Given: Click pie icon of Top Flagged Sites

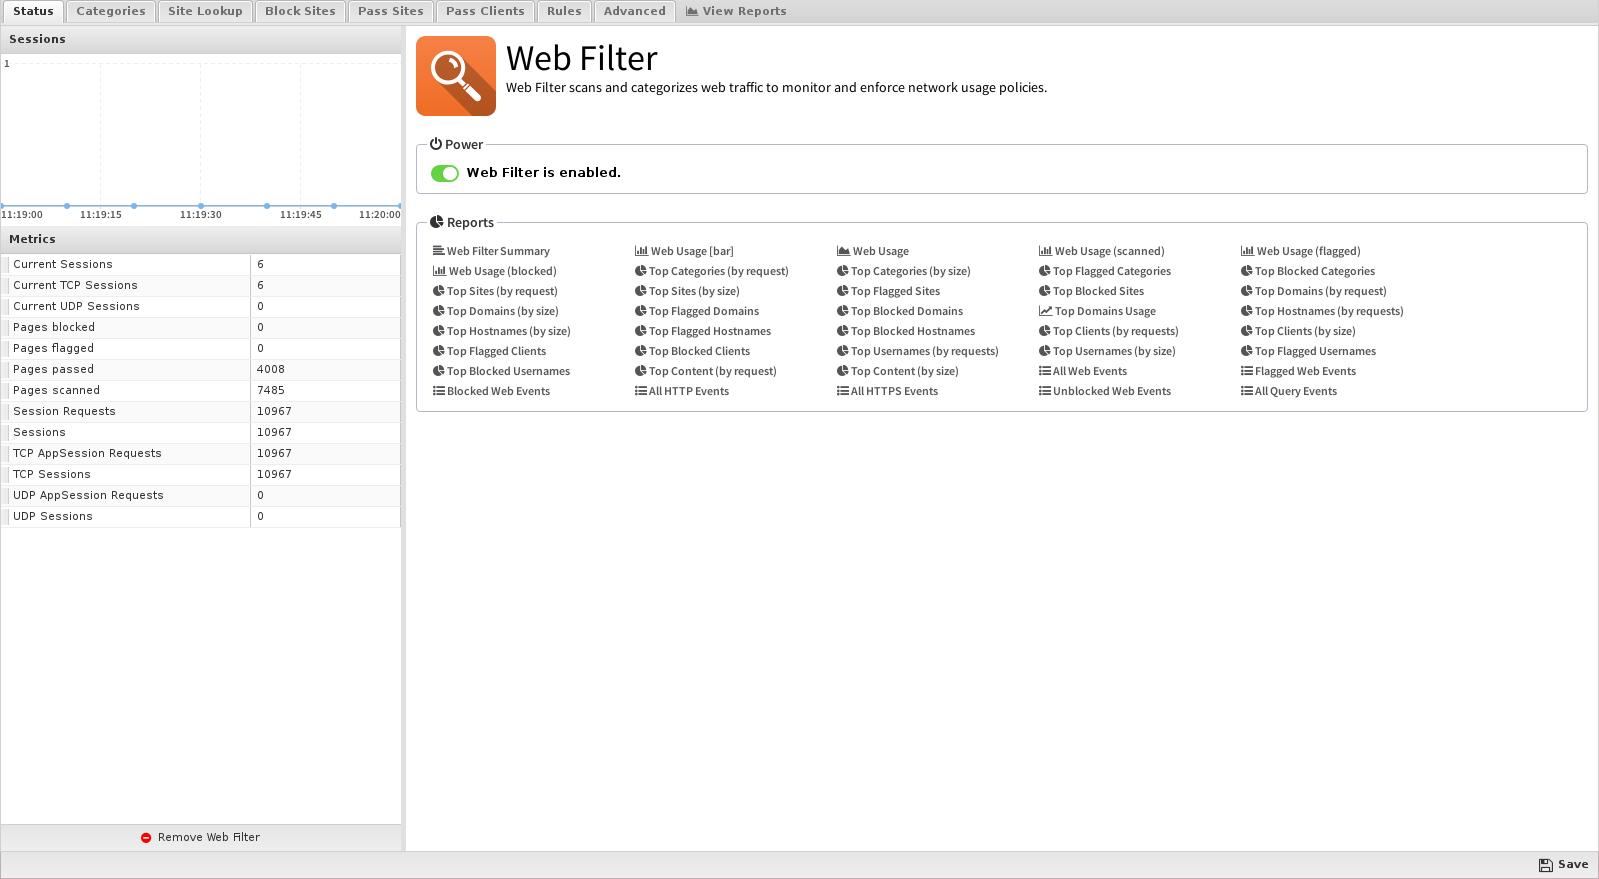Looking at the screenshot, I should (x=842, y=291).
